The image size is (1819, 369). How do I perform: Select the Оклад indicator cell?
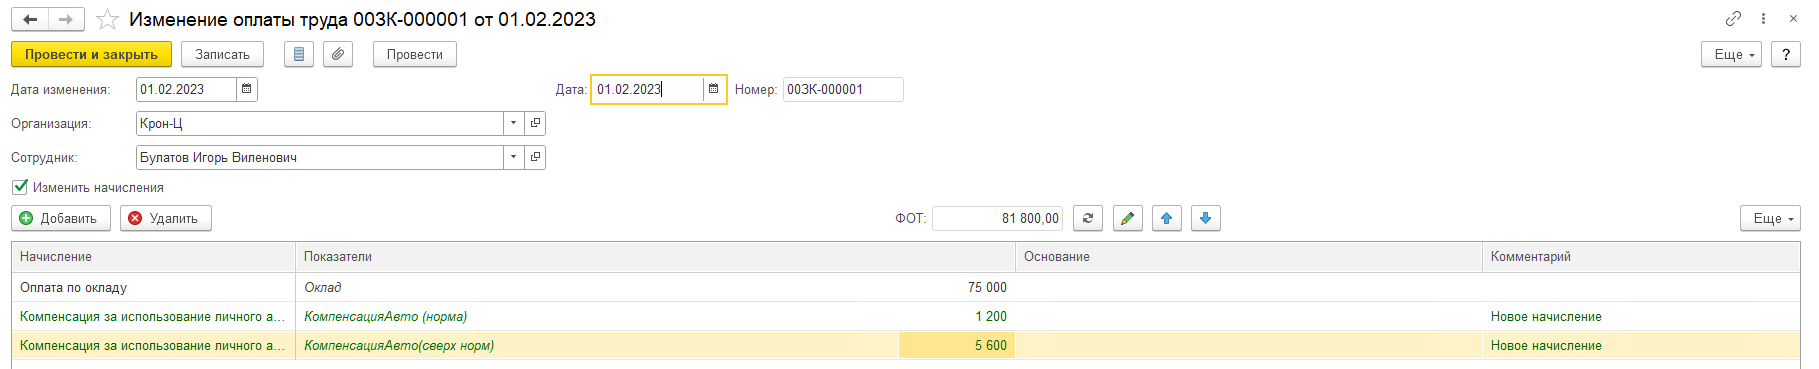[x=597, y=287]
